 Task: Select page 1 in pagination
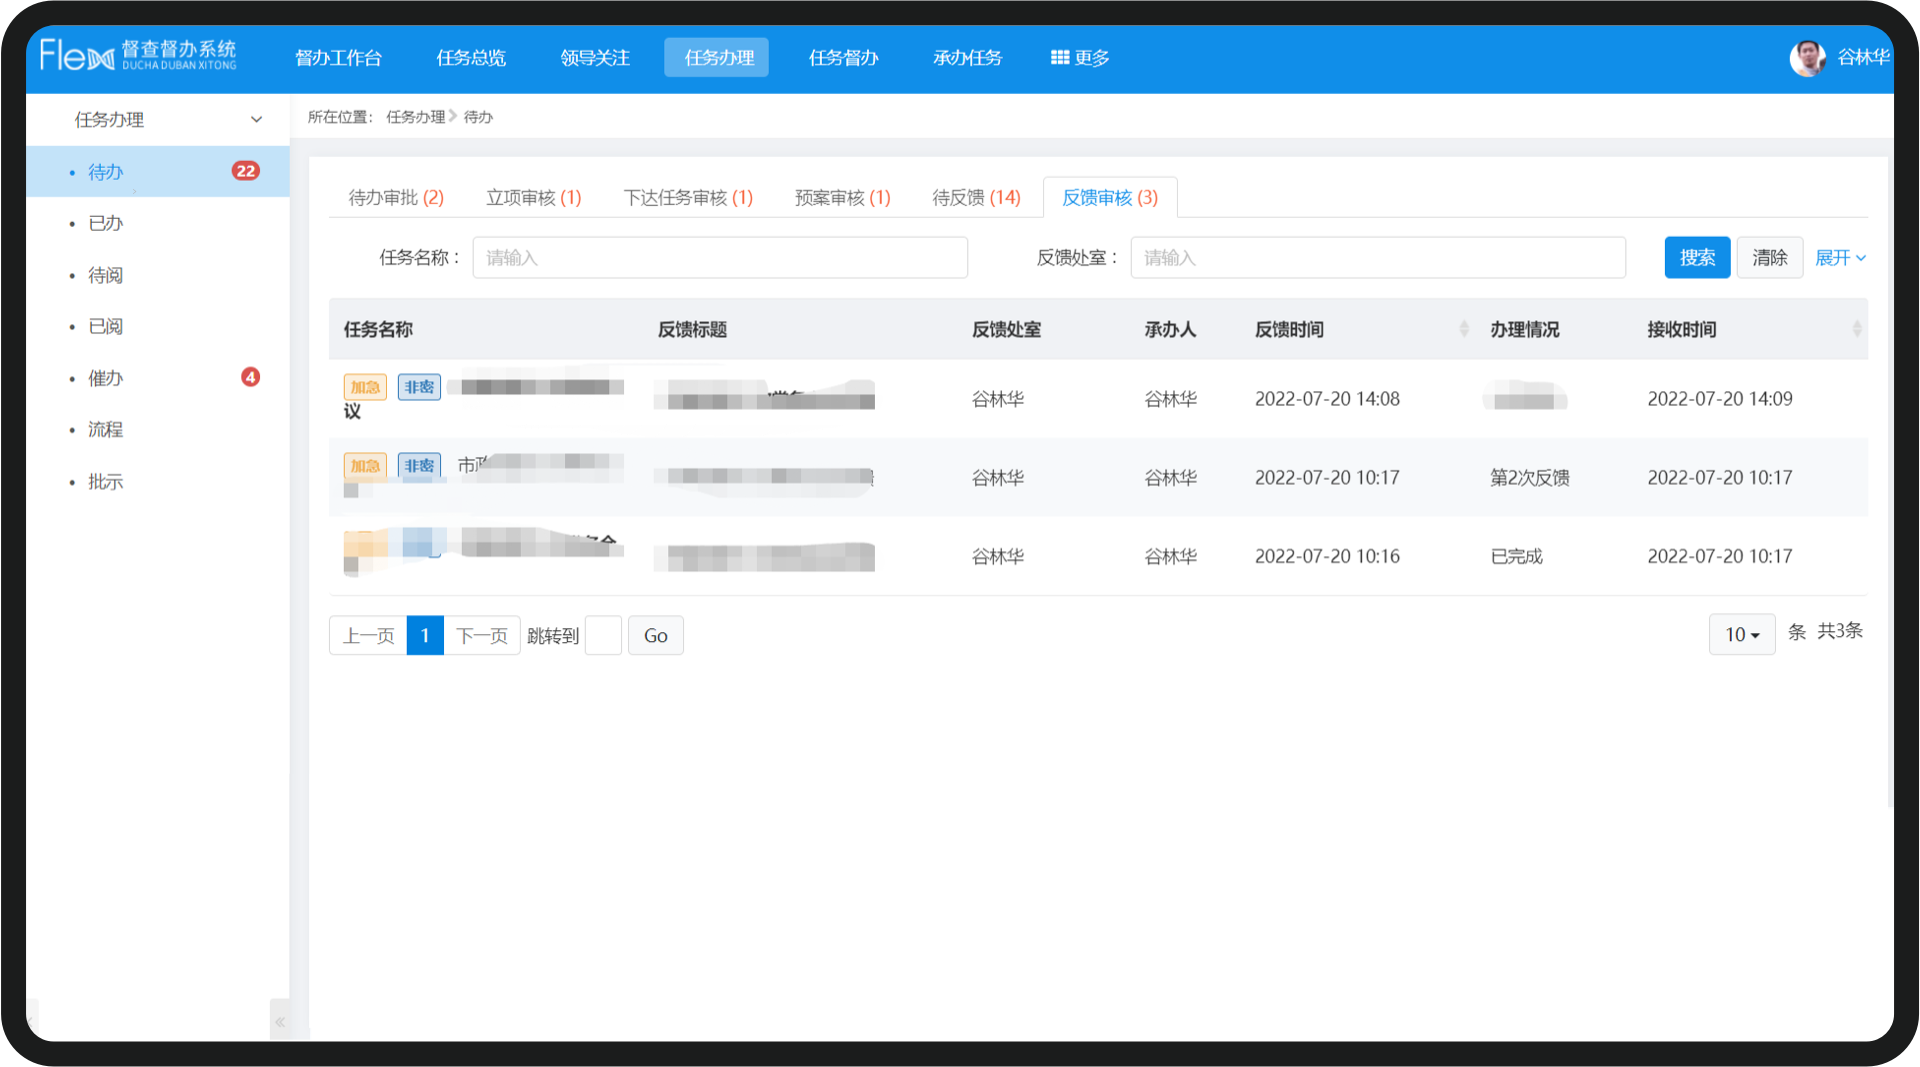[x=425, y=635]
